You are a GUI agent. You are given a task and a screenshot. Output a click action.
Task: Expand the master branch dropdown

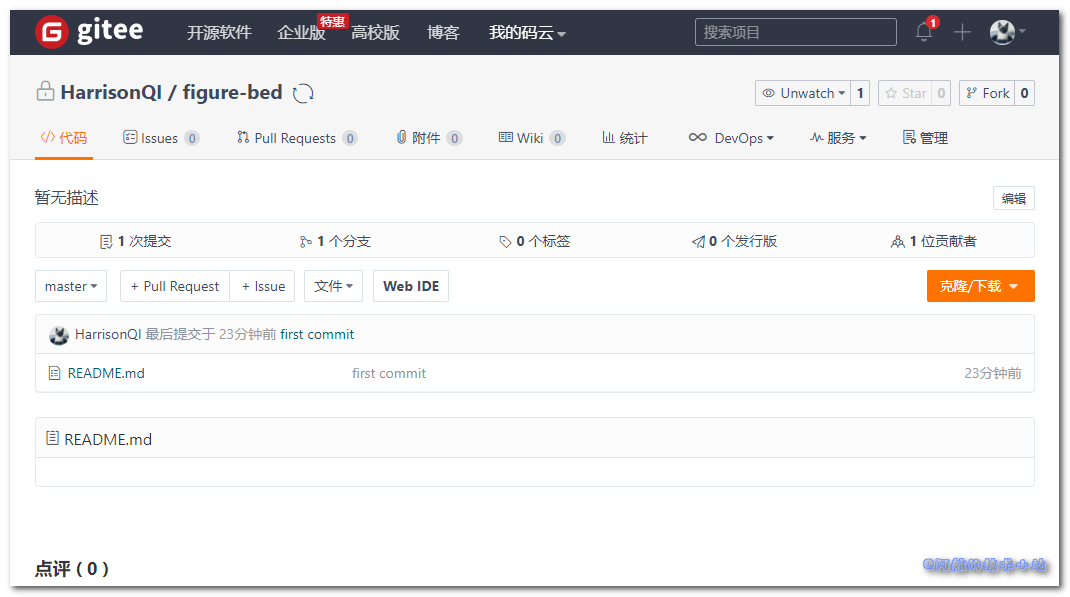click(71, 286)
